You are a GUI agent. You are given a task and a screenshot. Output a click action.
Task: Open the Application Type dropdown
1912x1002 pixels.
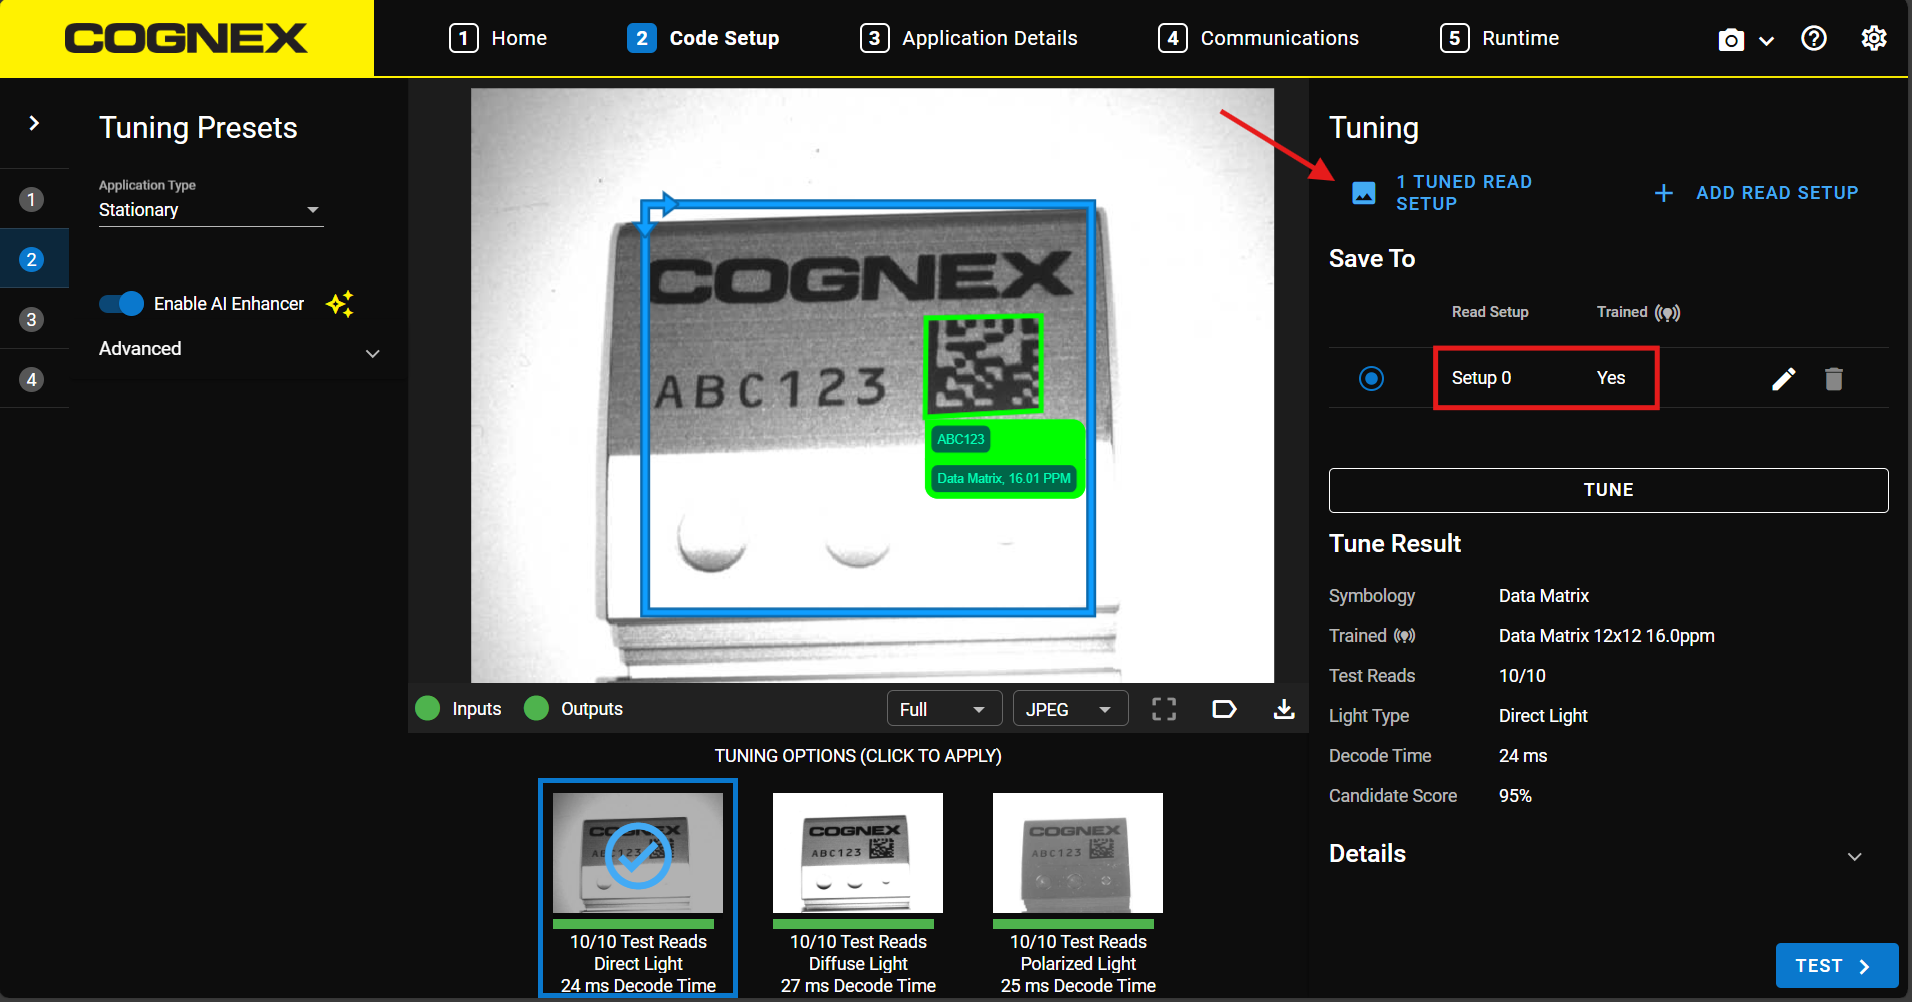[x=210, y=210]
